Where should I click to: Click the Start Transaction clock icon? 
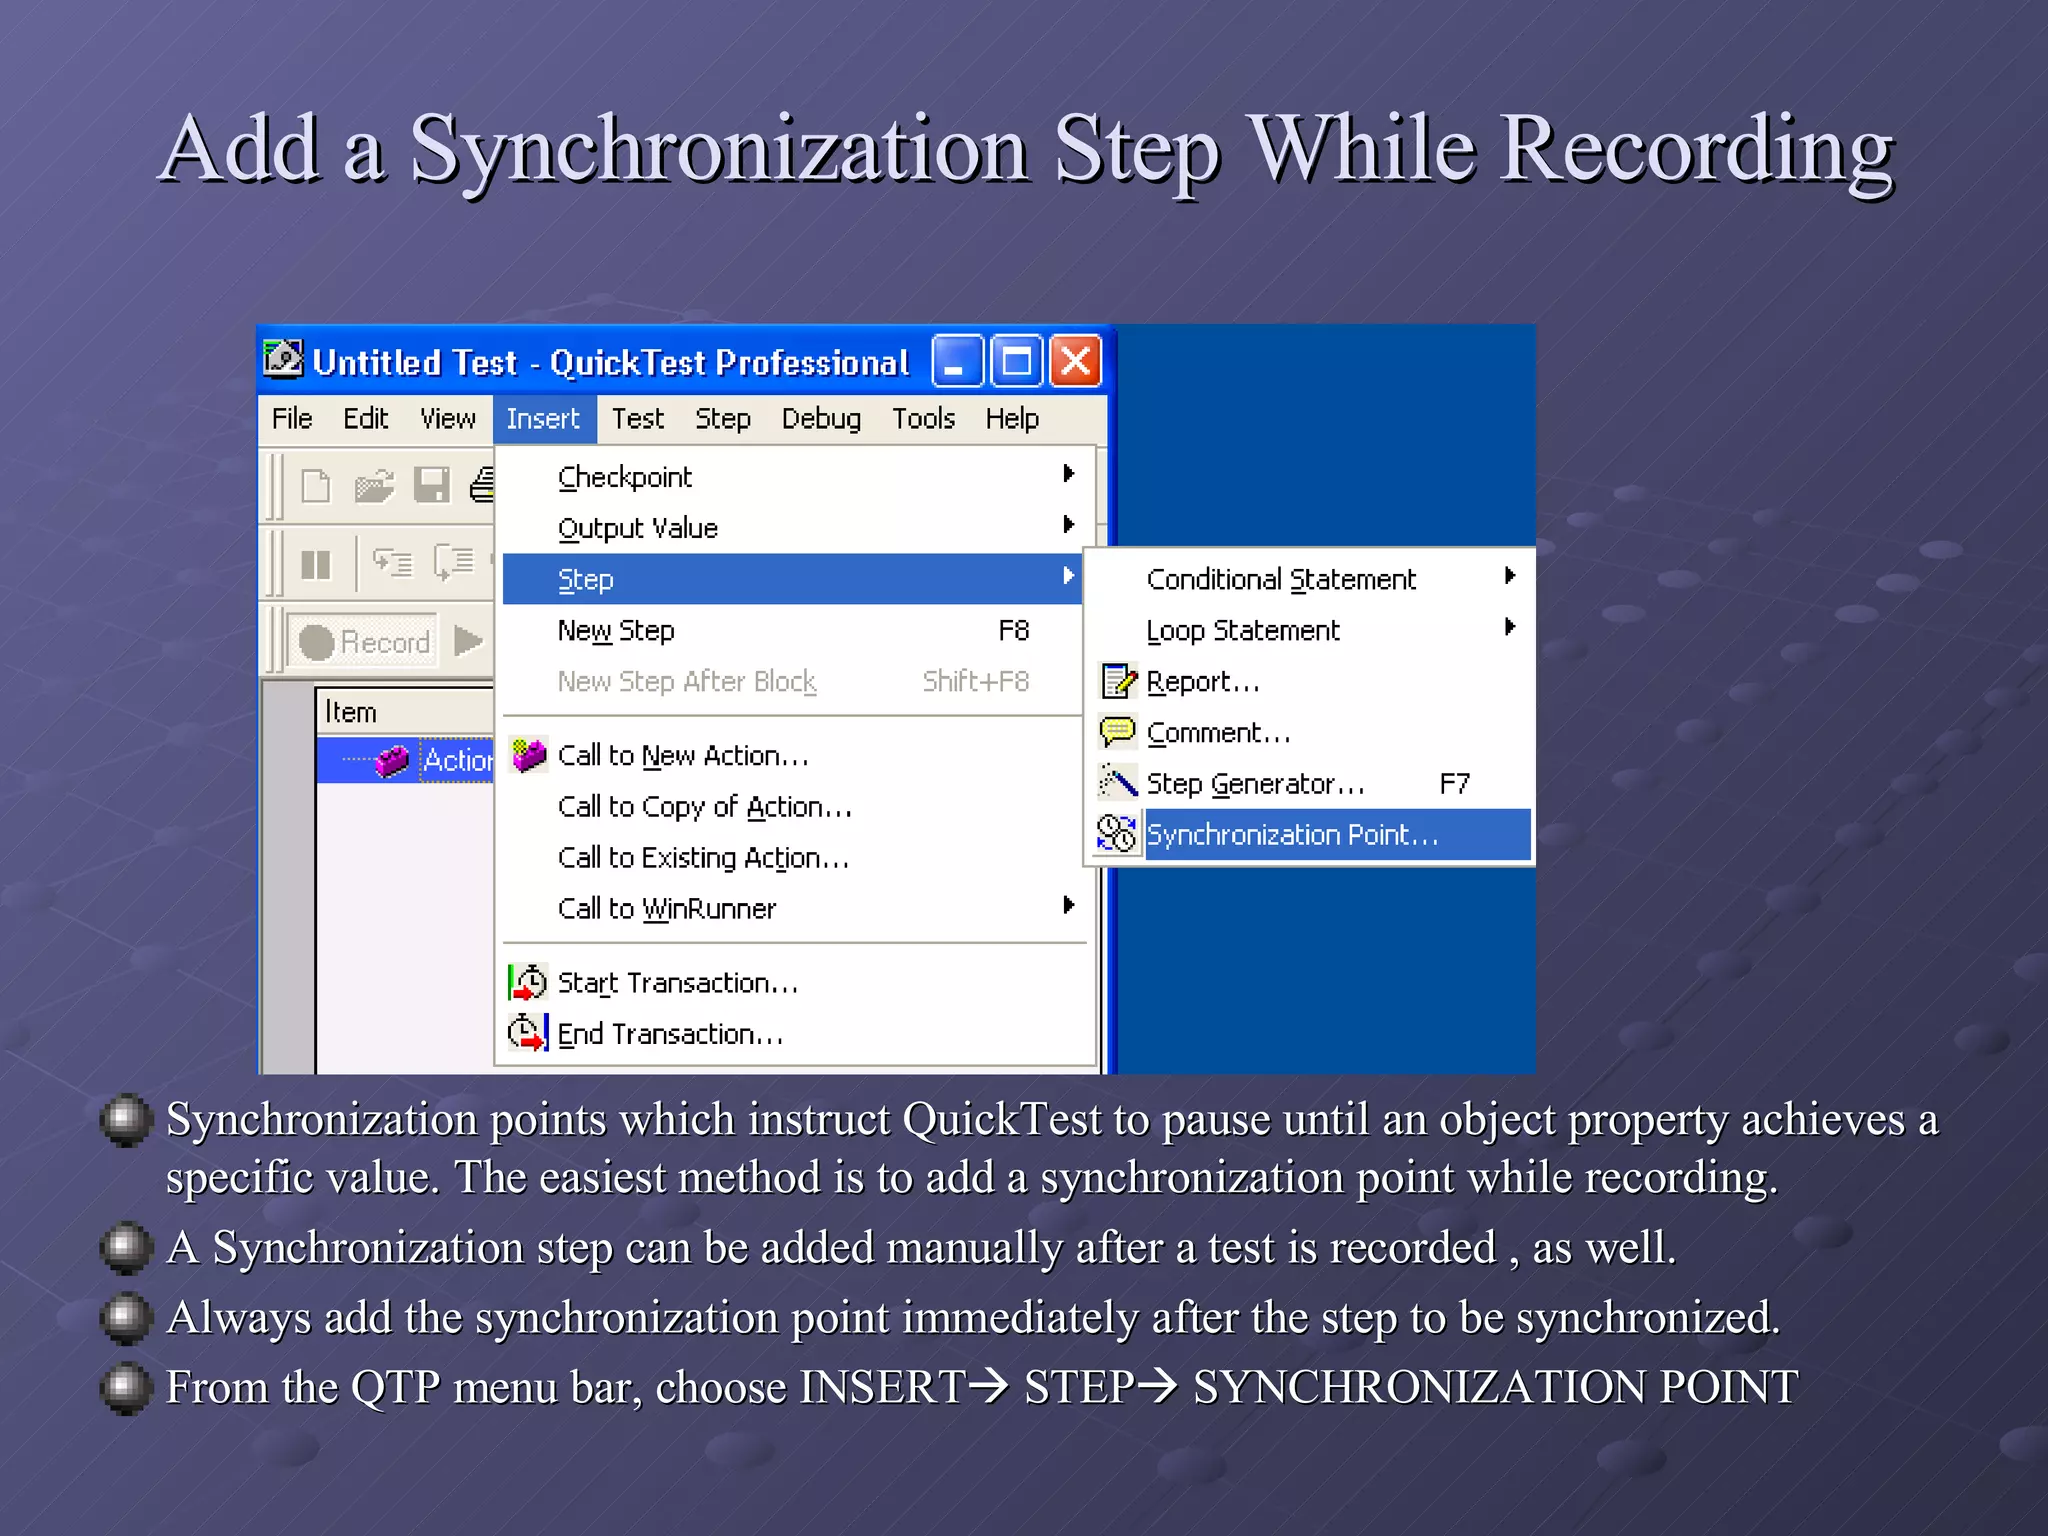pos(528,982)
